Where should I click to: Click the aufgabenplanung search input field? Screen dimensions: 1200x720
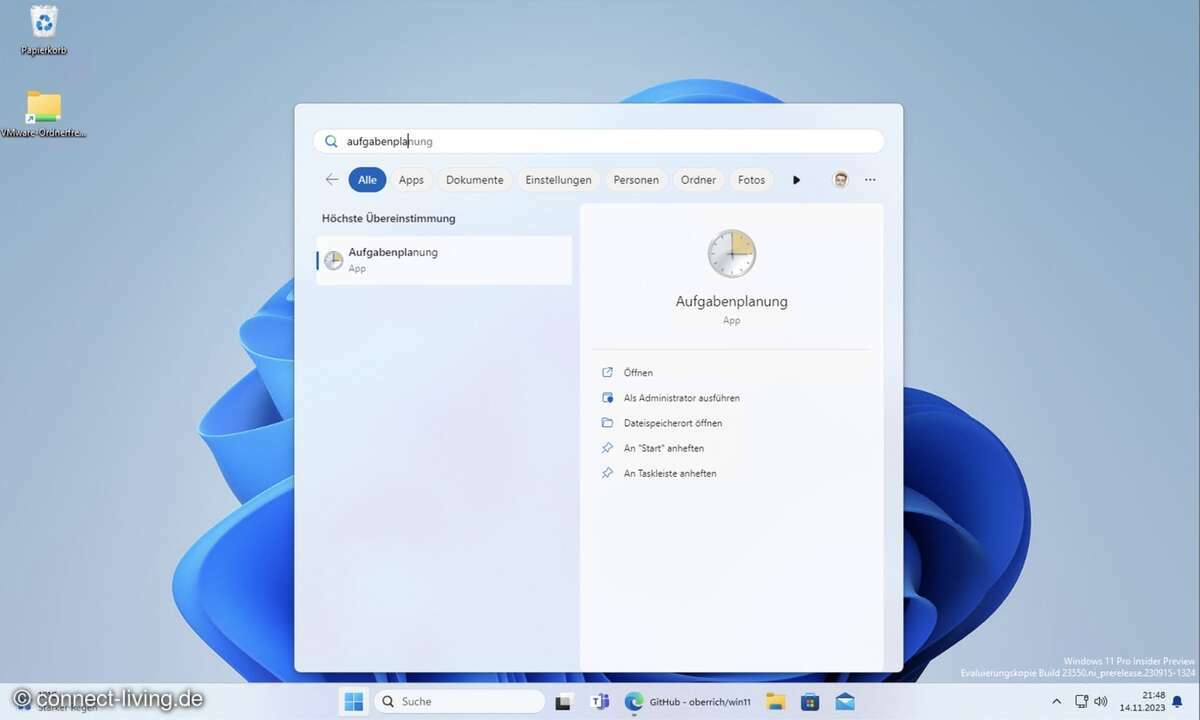[x=598, y=141]
